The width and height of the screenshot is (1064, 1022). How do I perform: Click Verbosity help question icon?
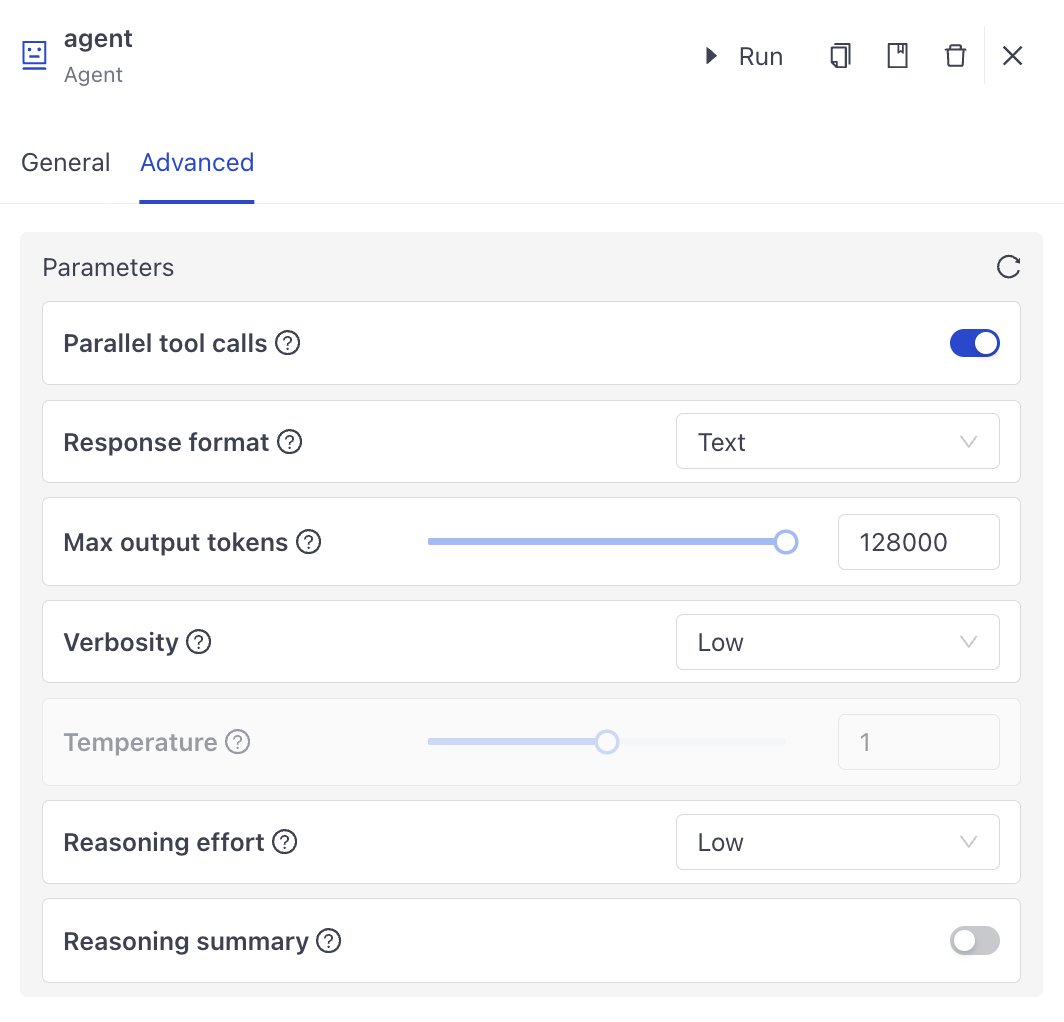(x=199, y=642)
